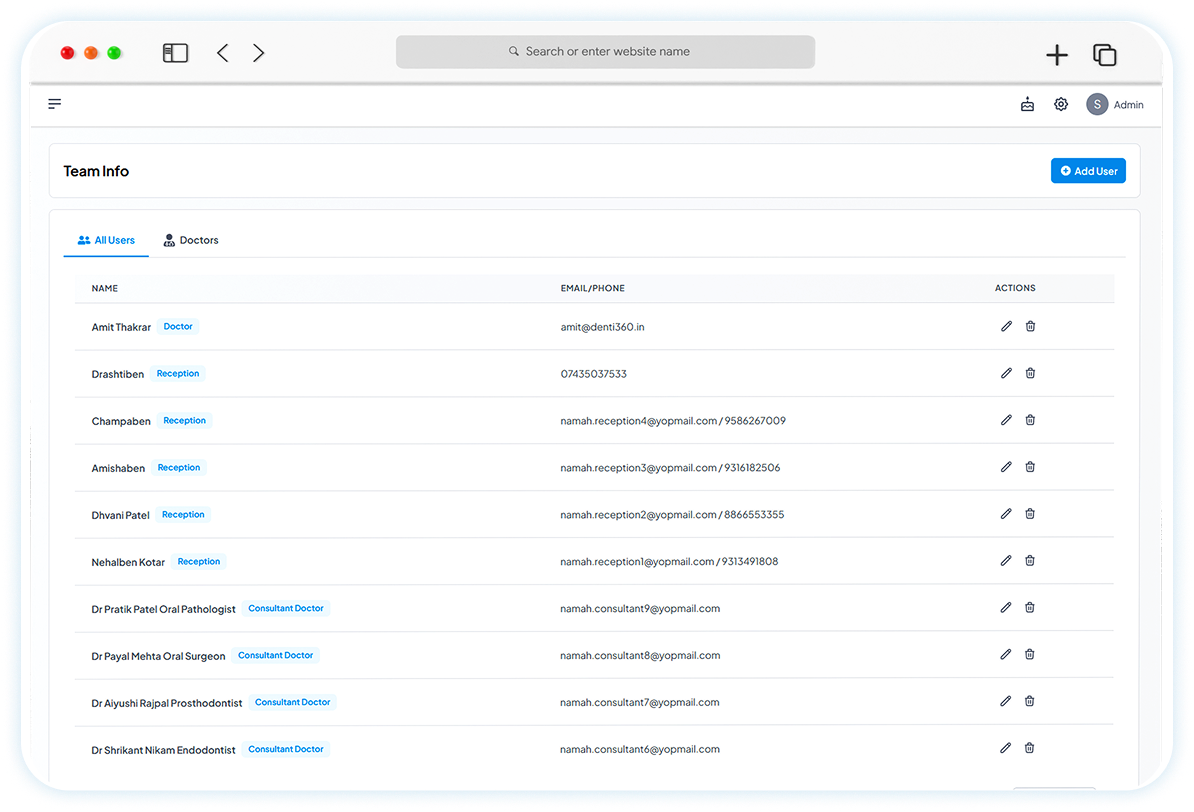Delete Drashtiben from the team
The width and height of the screenshot is (1194, 812).
1030,373
